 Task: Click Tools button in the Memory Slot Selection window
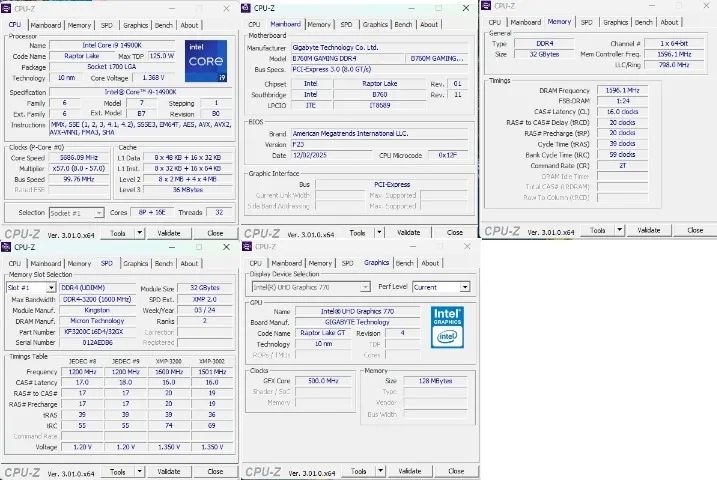[118, 471]
